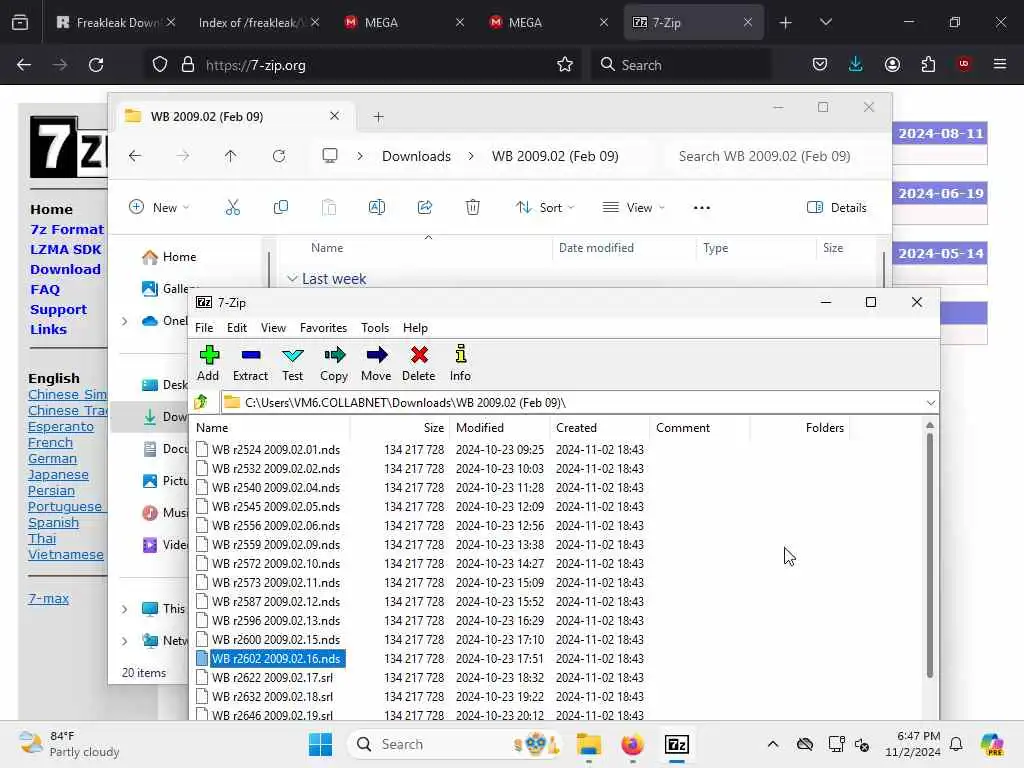This screenshot has width=1024, height=768.
Task: Sort 7-Zip list by Modified column
Action: [500, 428]
